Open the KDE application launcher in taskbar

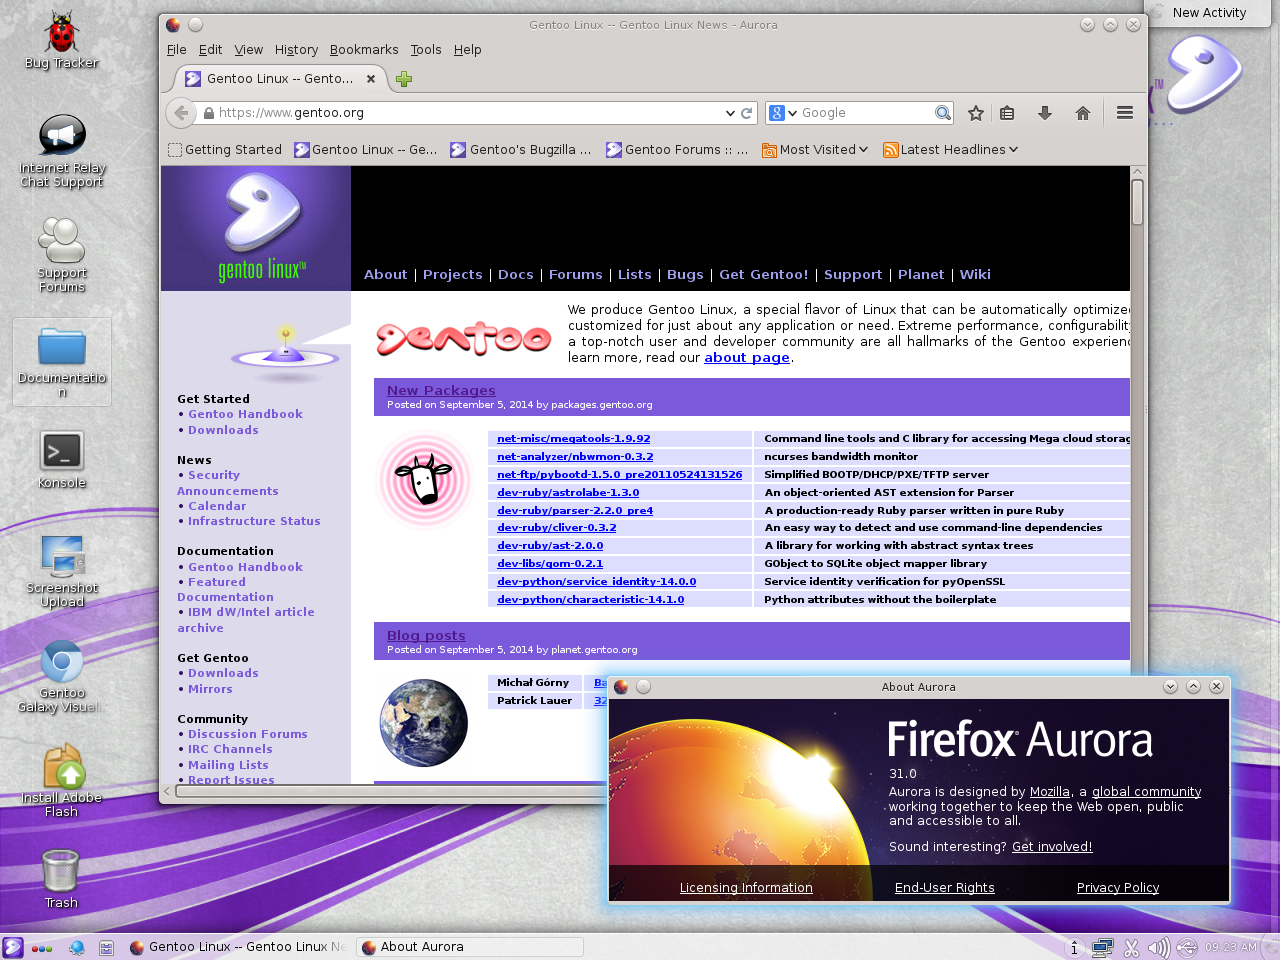[x=13, y=947]
